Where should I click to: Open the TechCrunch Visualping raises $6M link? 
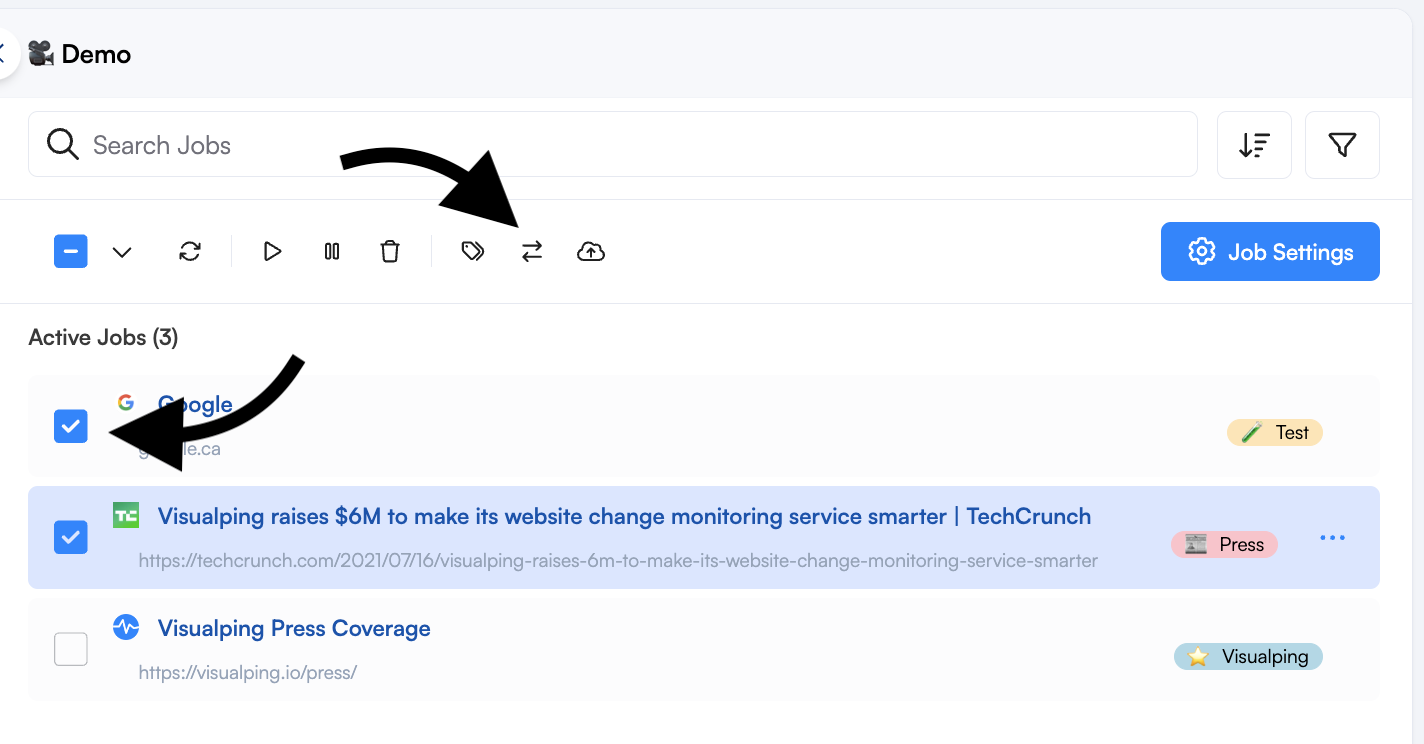(624, 516)
